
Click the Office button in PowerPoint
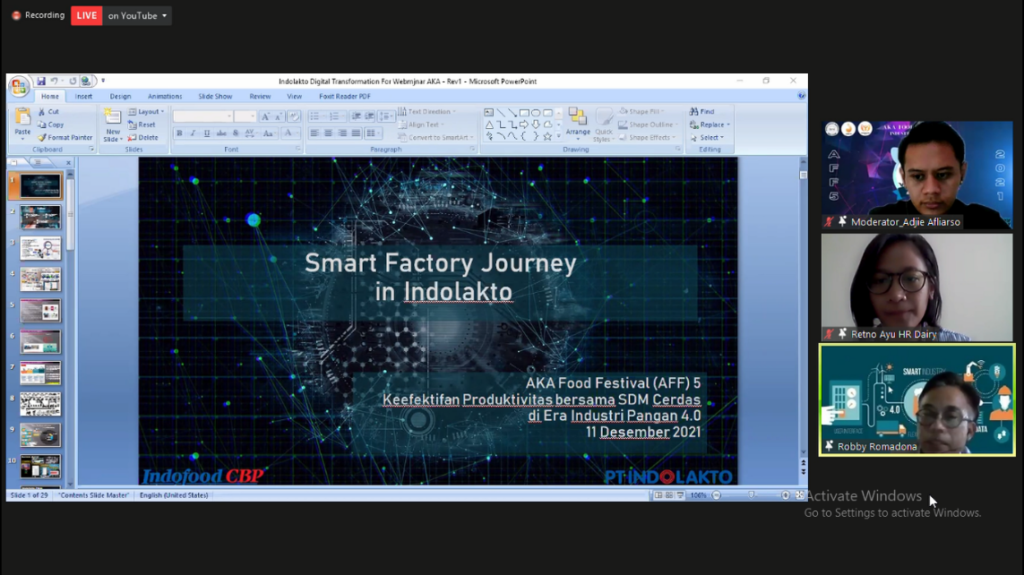tap(19, 86)
